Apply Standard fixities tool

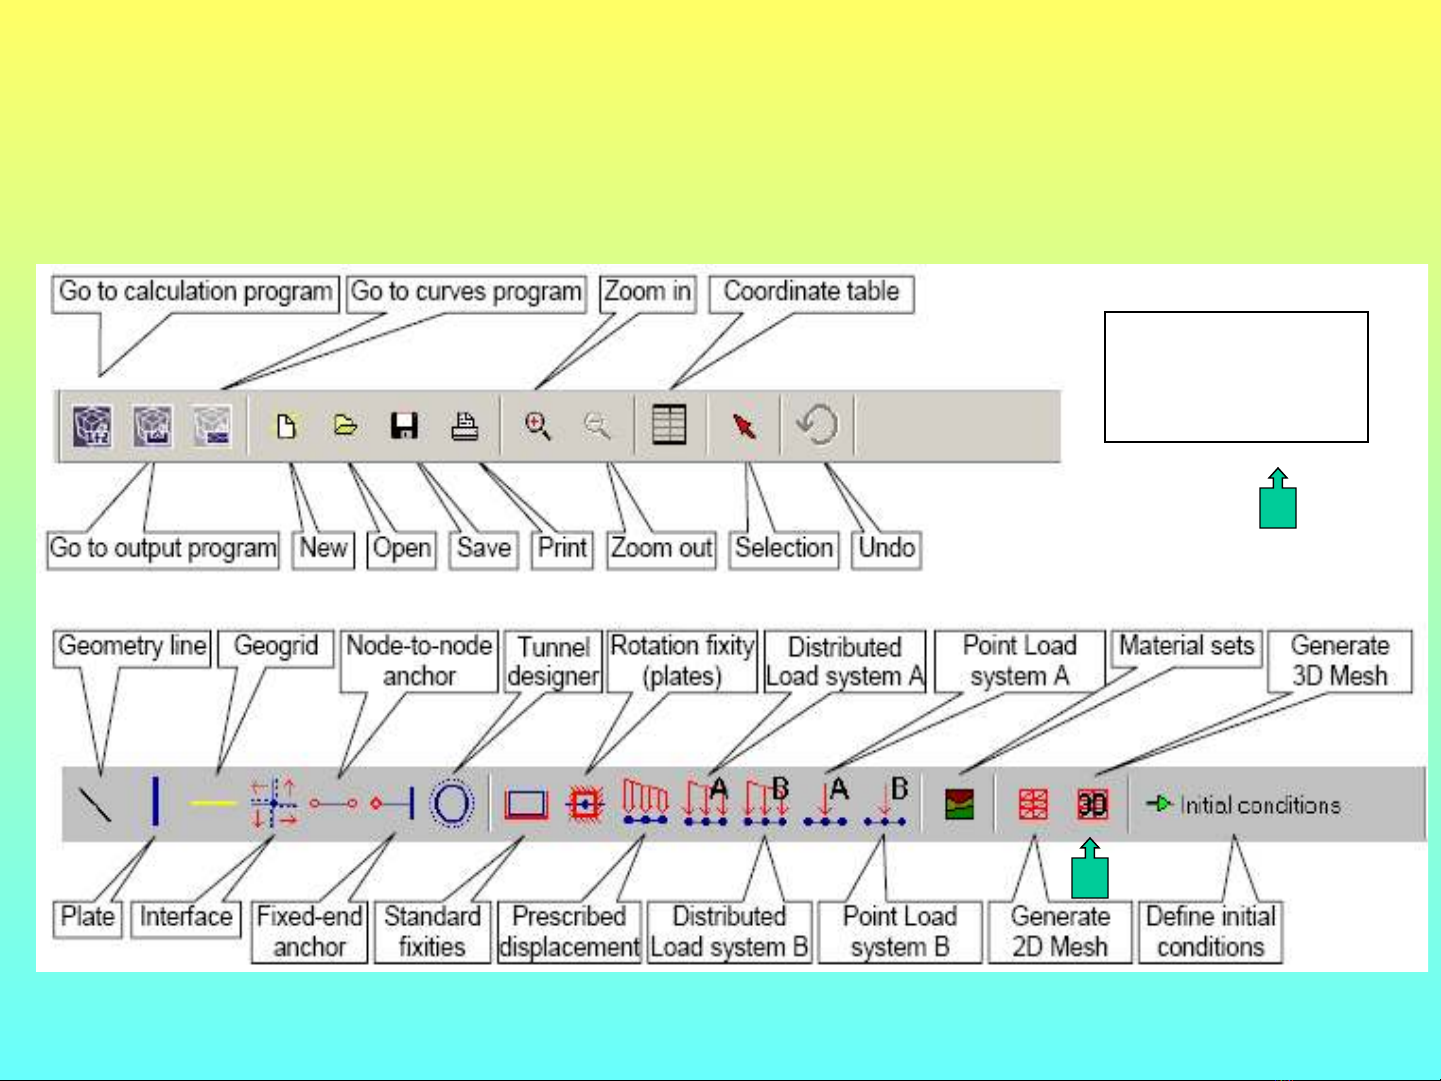pyautogui.click(x=527, y=804)
